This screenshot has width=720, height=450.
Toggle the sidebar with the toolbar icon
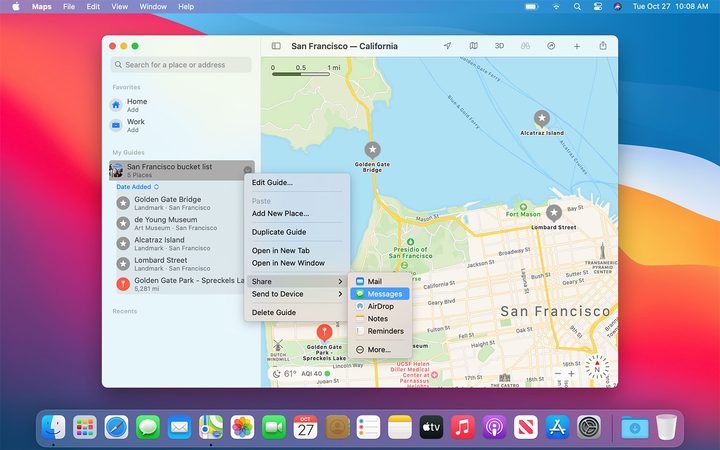[276, 46]
